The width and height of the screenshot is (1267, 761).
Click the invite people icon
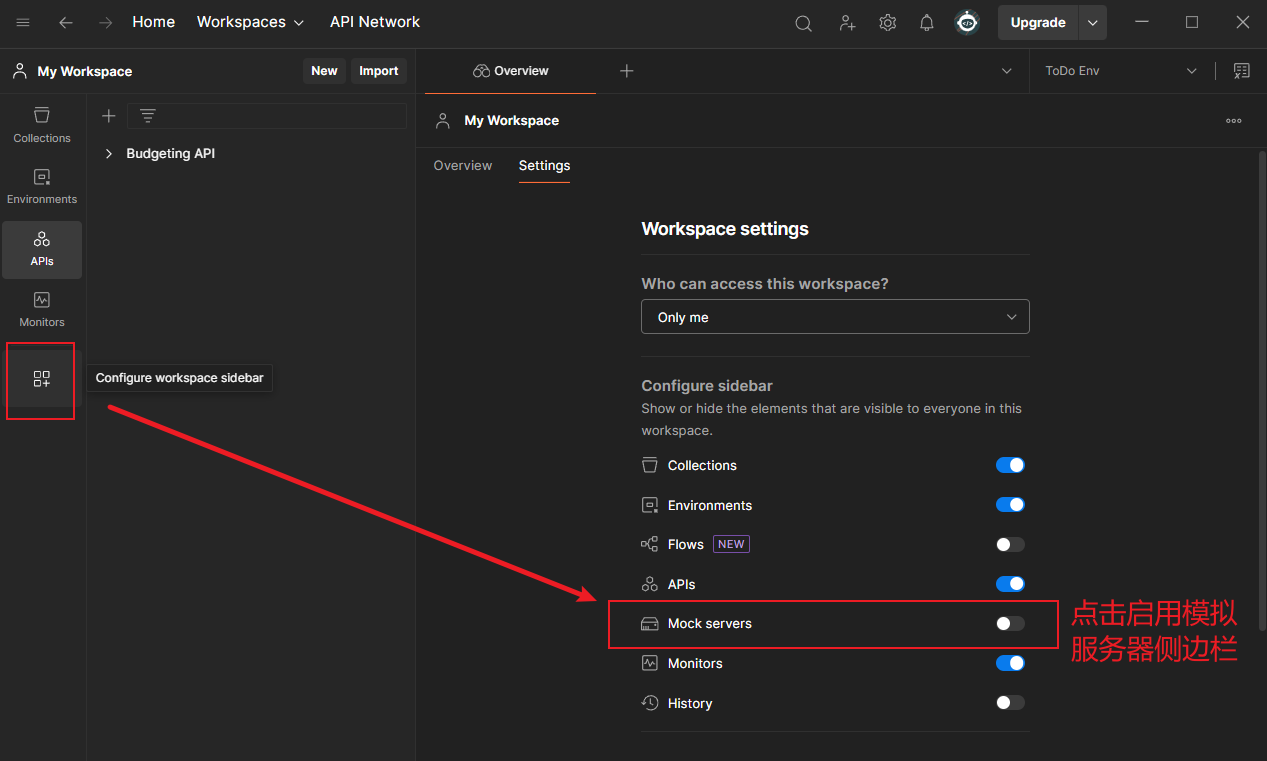point(847,22)
